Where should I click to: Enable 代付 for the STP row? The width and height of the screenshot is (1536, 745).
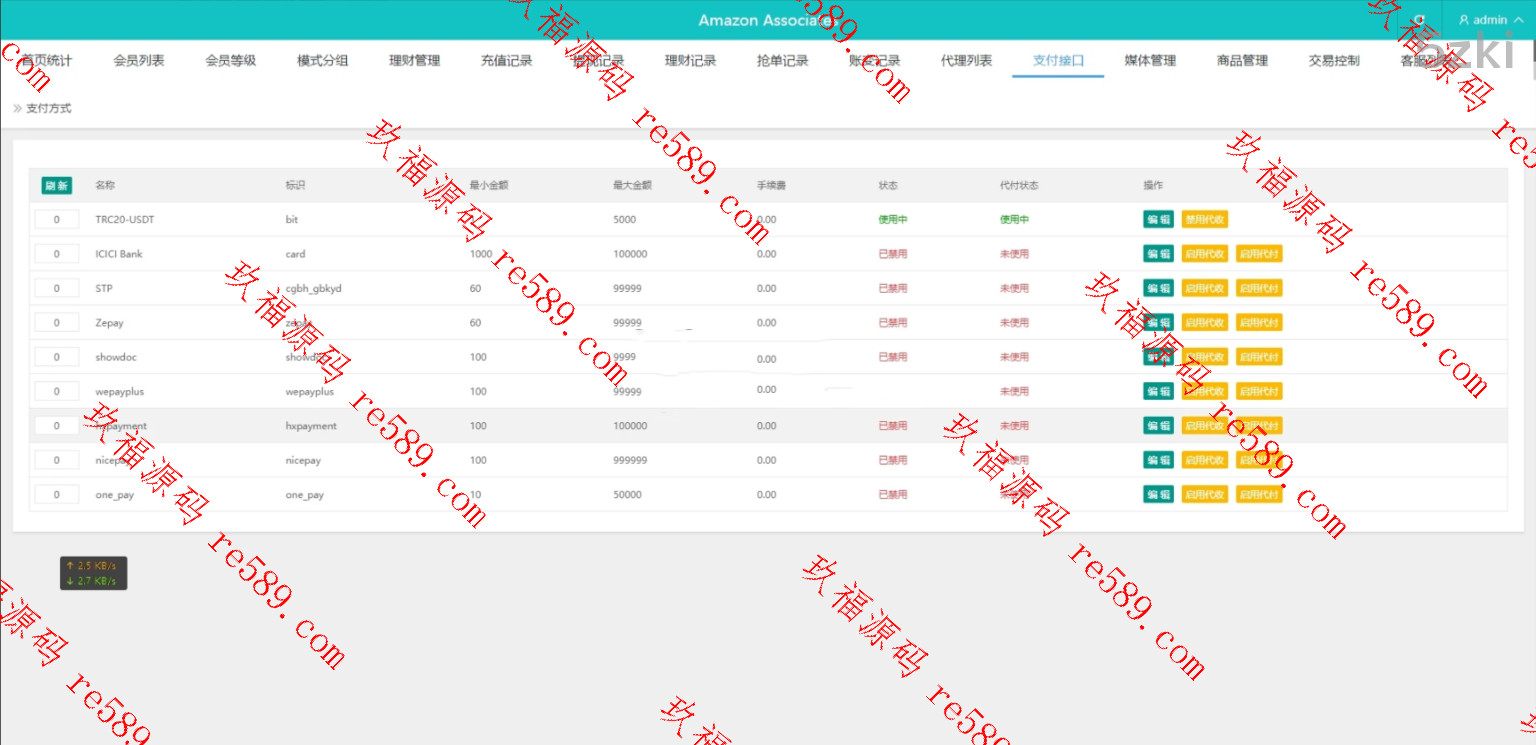tap(1259, 289)
